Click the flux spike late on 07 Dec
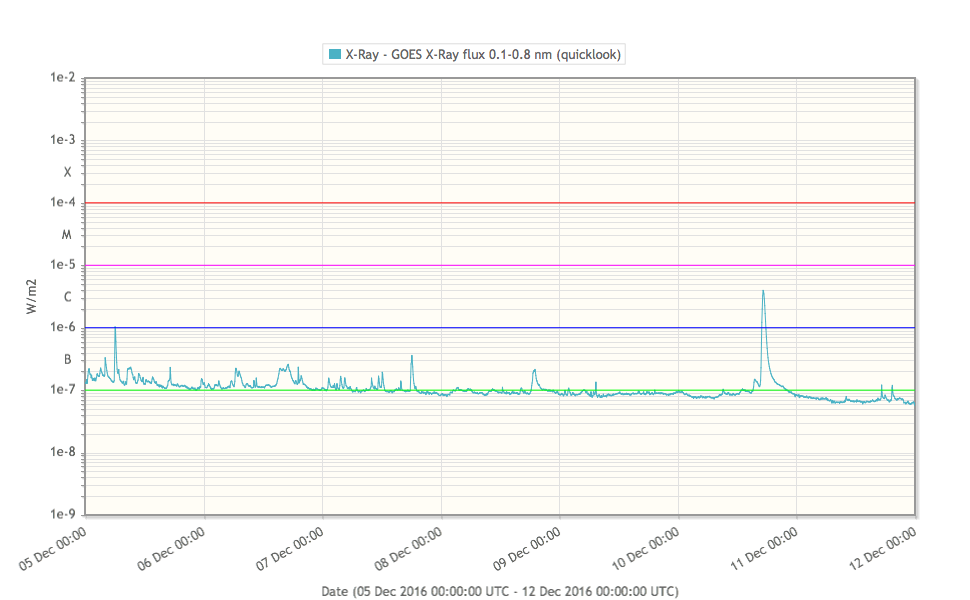The height and width of the screenshot is (600, 970). tap(412, 357)
